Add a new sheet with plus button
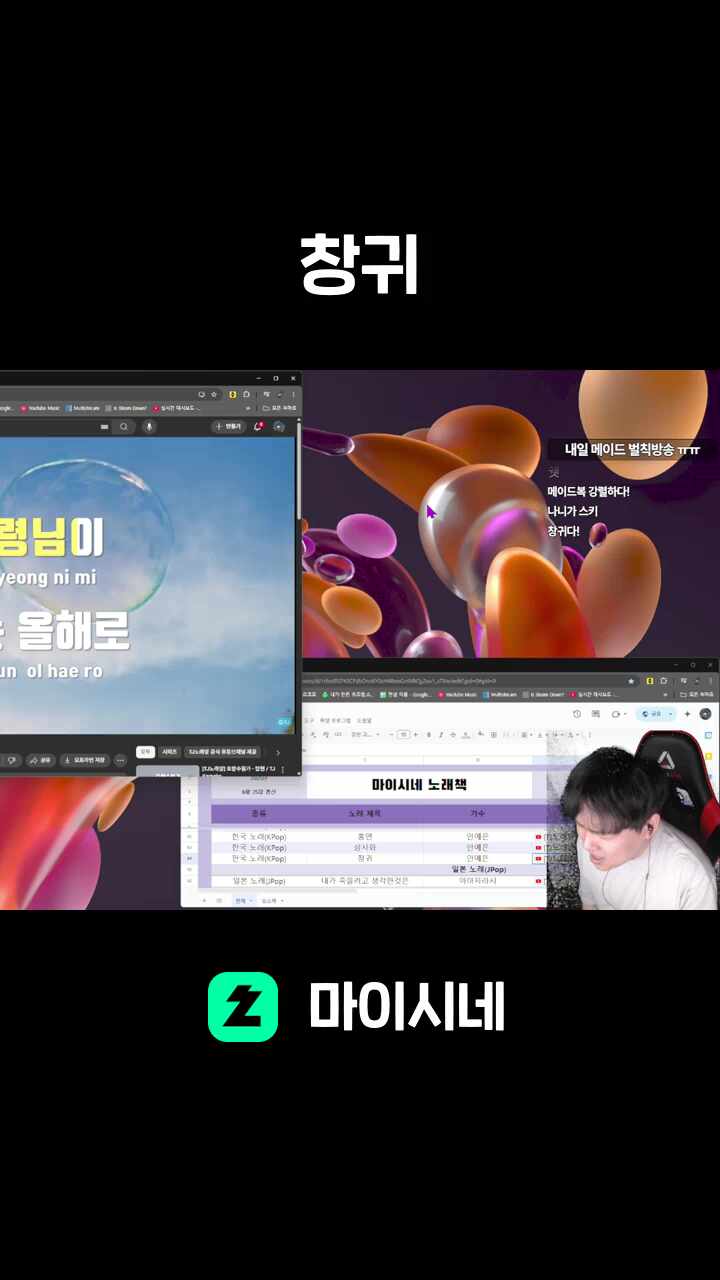Screen dimensions: 720x1280 point(204,900)
